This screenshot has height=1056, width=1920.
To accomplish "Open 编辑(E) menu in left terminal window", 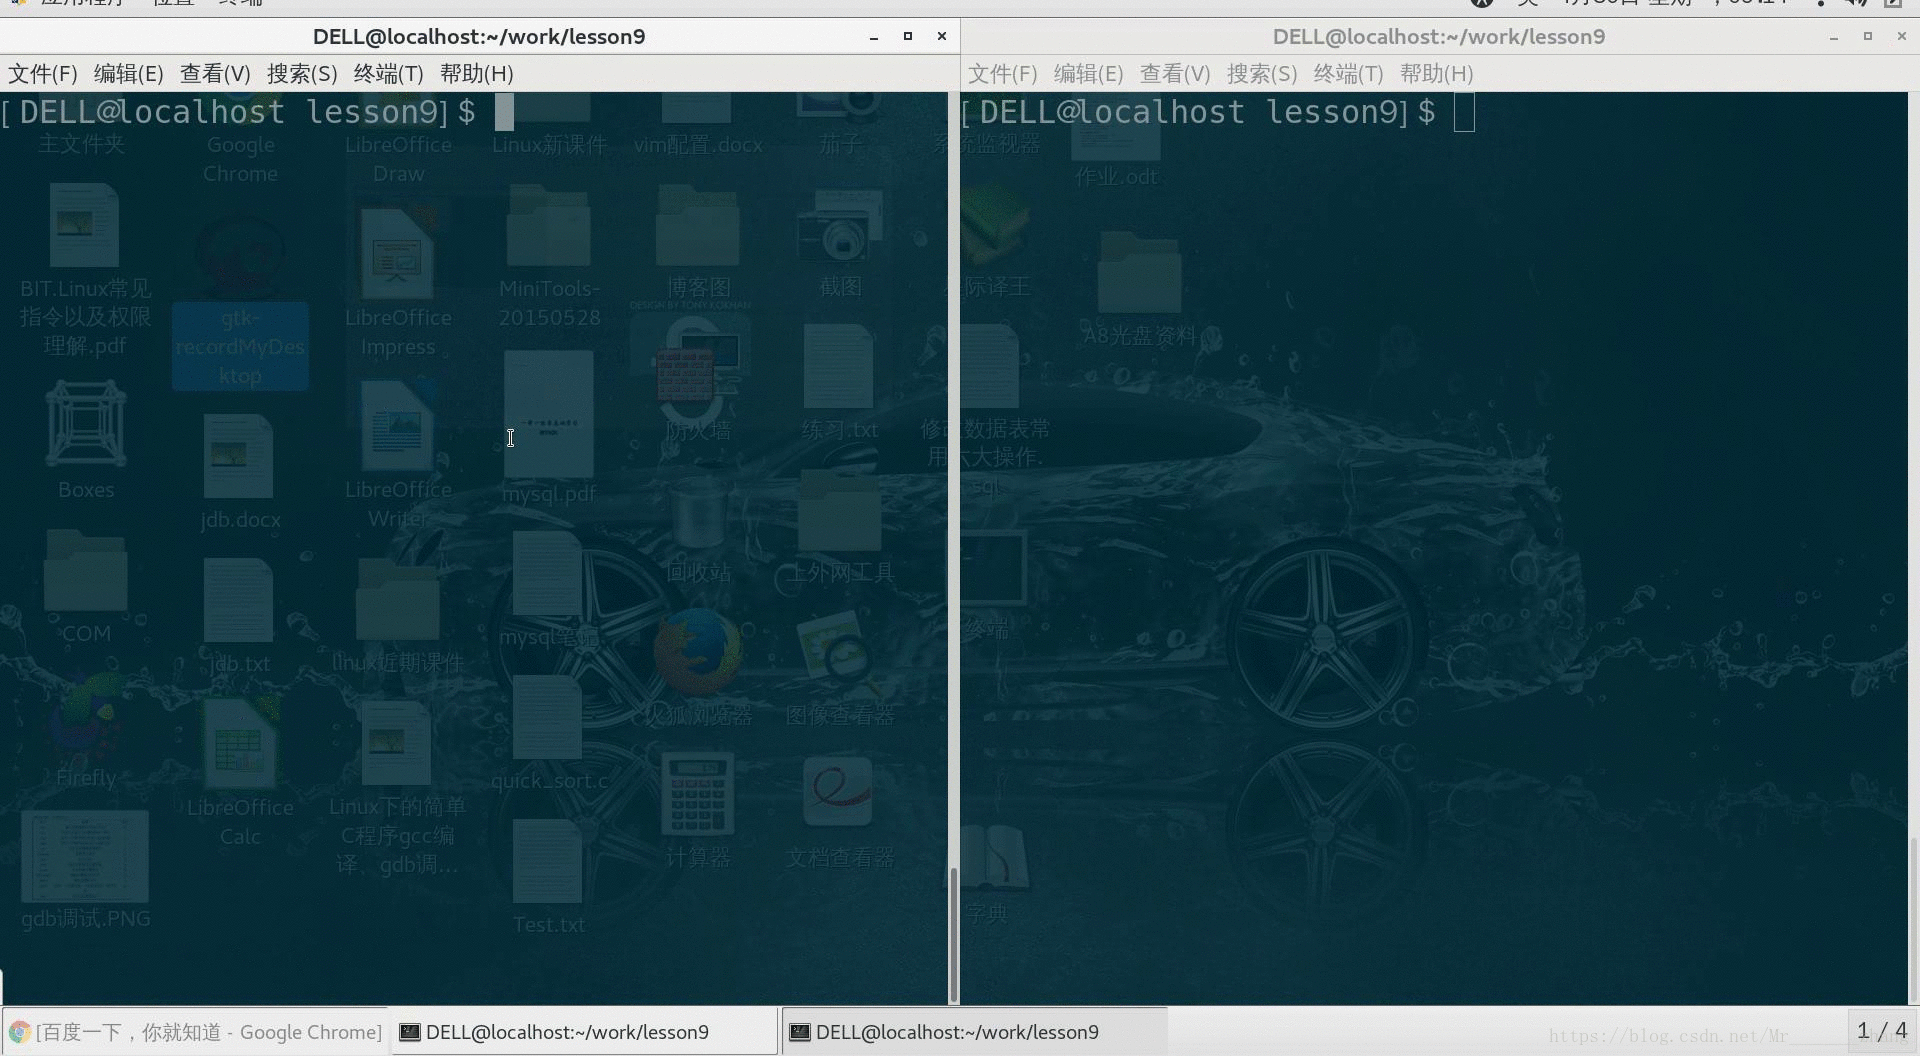I will [x=129, y=74].
